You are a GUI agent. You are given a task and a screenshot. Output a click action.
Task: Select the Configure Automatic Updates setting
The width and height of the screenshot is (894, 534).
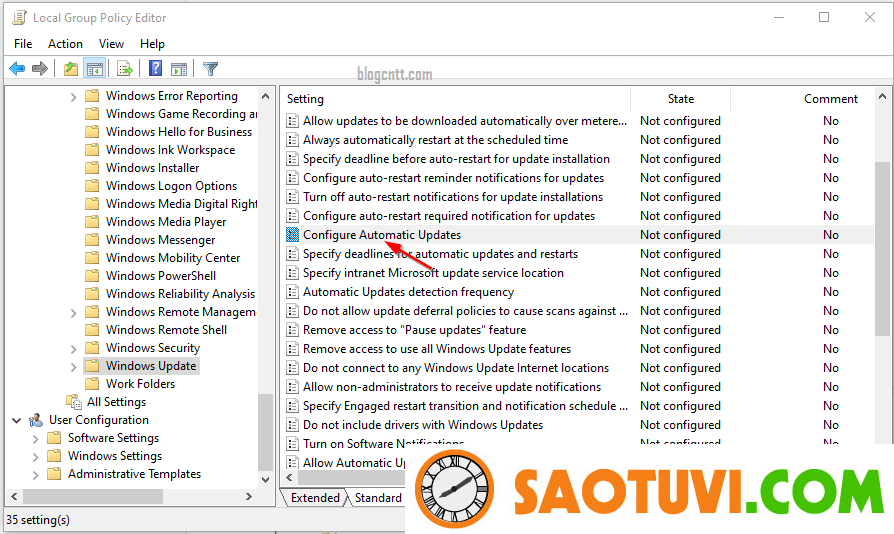(382, 235)
